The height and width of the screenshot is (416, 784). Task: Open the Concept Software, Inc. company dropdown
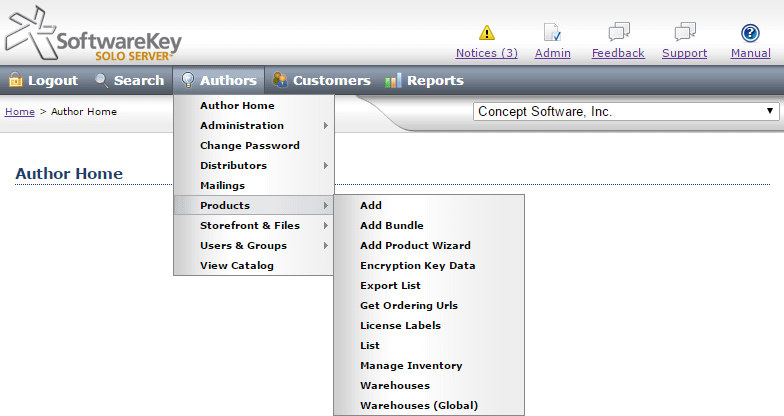click(x=626, y=112)
